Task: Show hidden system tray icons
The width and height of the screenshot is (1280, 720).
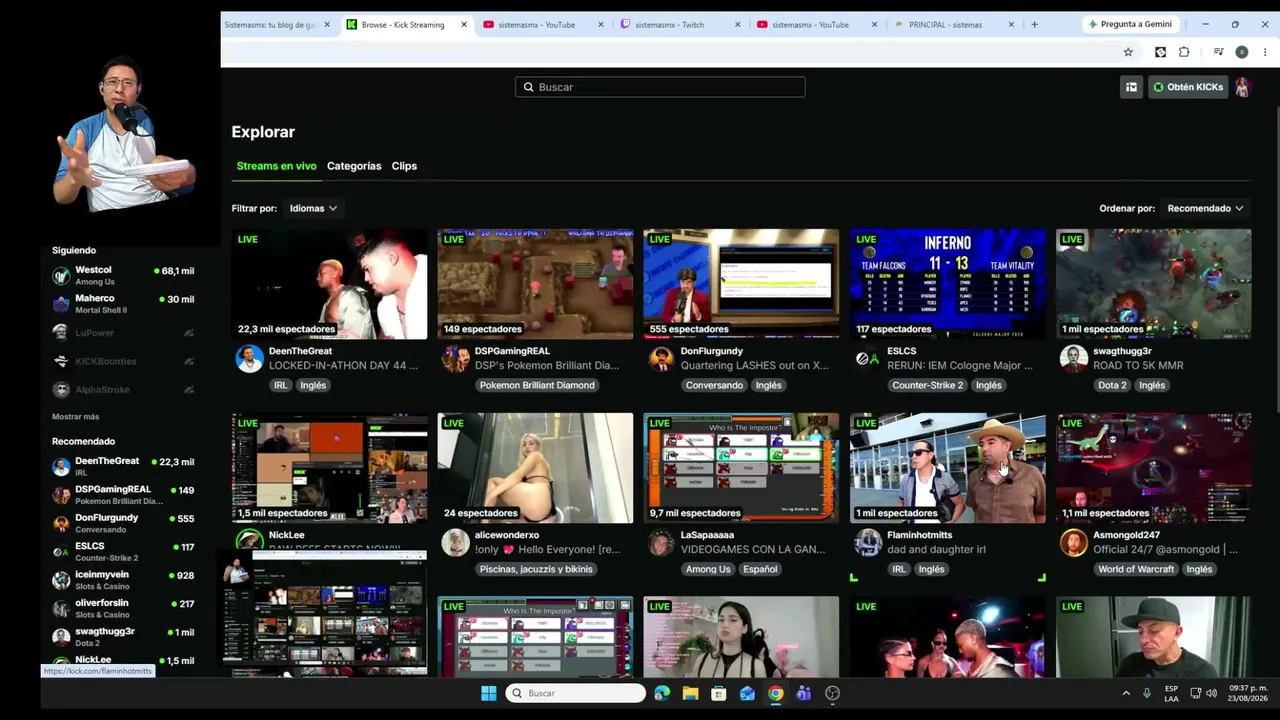Action: coord(1126,693)
